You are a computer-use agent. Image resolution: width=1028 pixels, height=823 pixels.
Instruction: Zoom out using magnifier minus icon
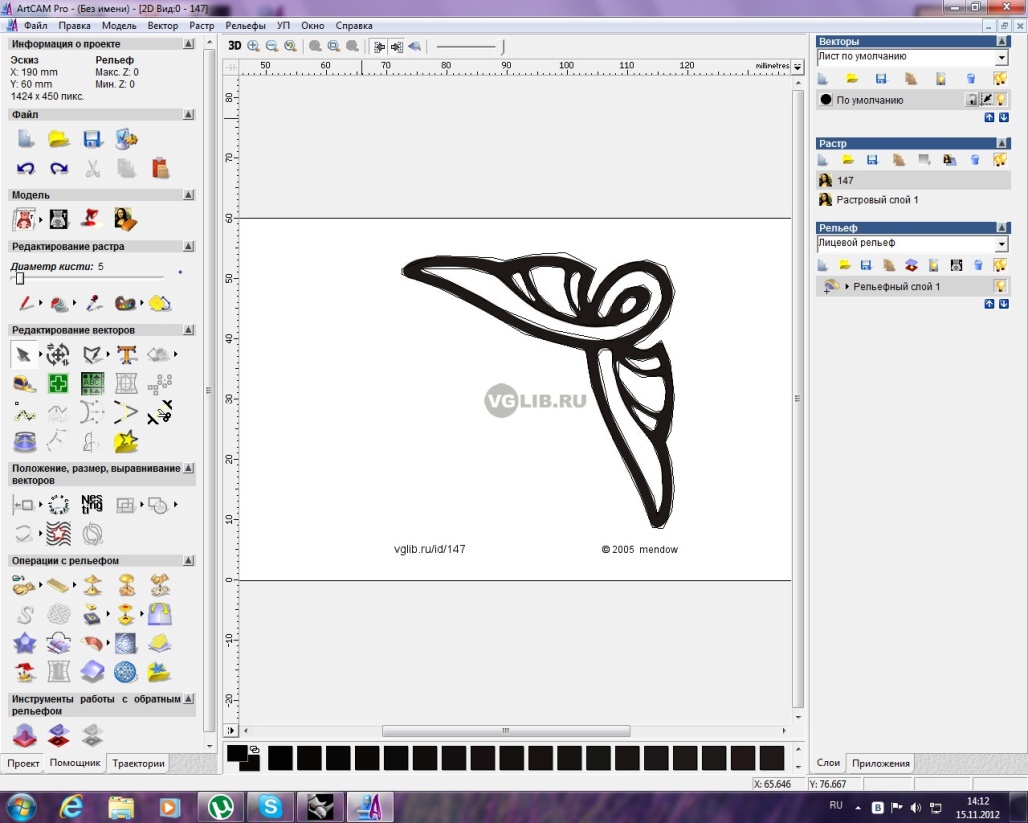[272, 46]
